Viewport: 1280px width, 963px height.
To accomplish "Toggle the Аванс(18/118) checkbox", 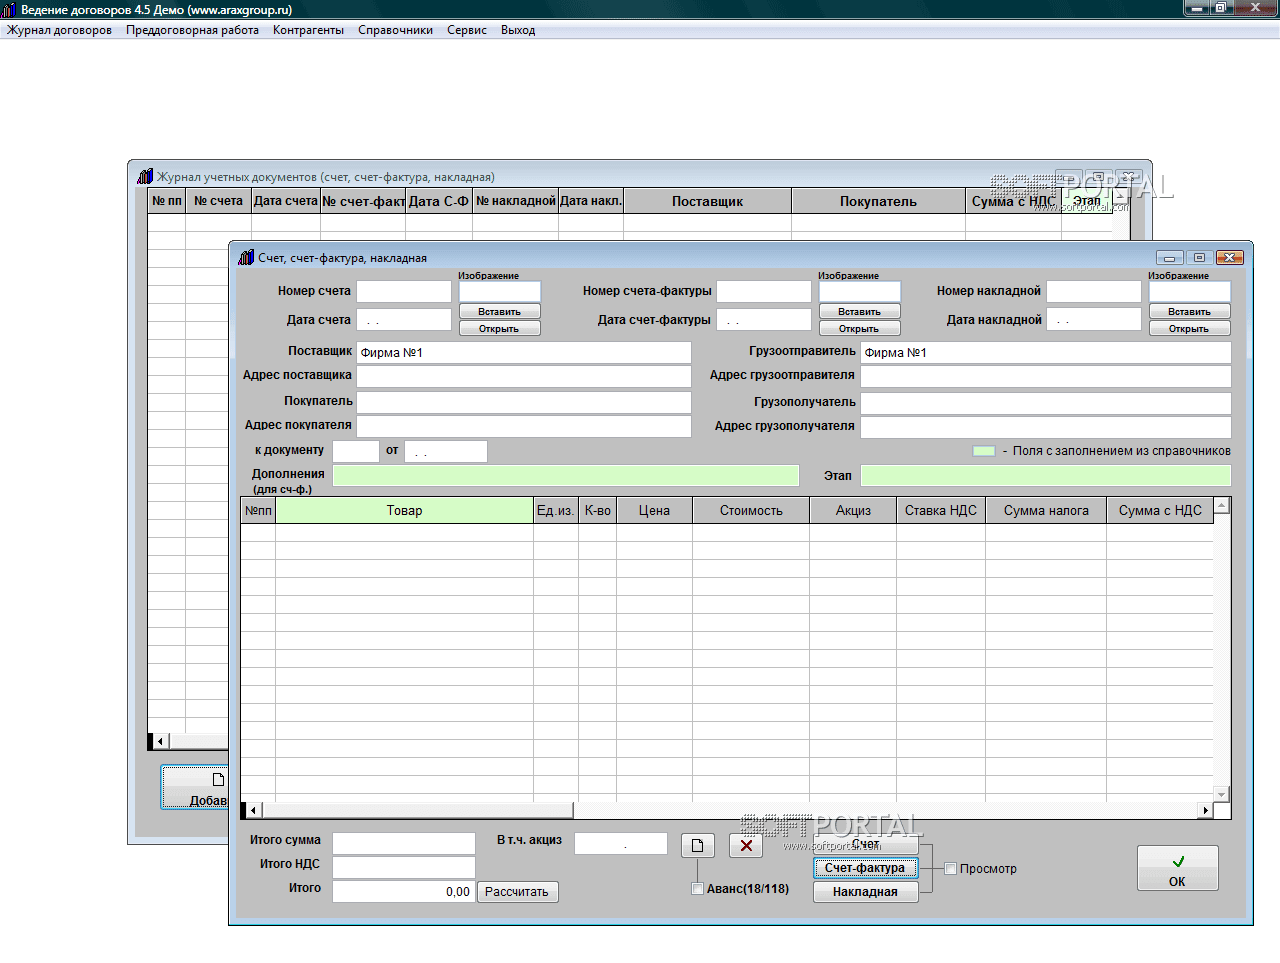I will pos(698,889).
